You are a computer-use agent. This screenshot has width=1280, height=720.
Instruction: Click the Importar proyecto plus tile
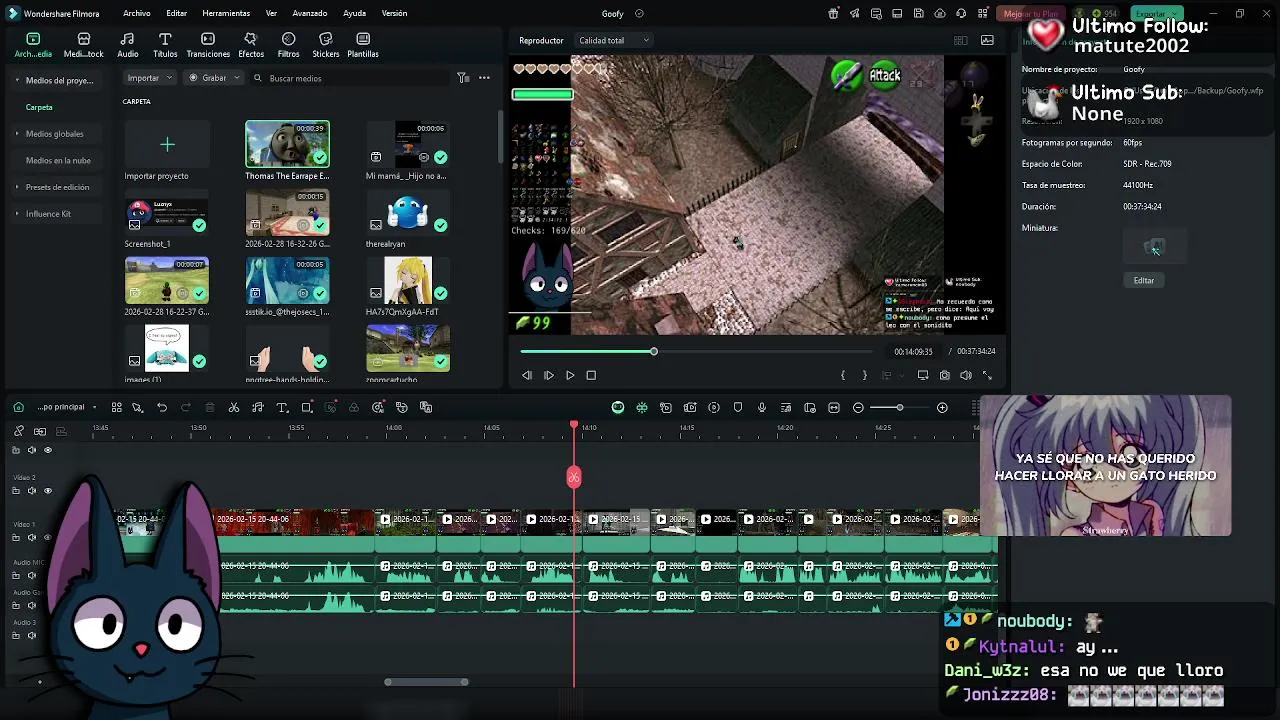tap(167, 146)
